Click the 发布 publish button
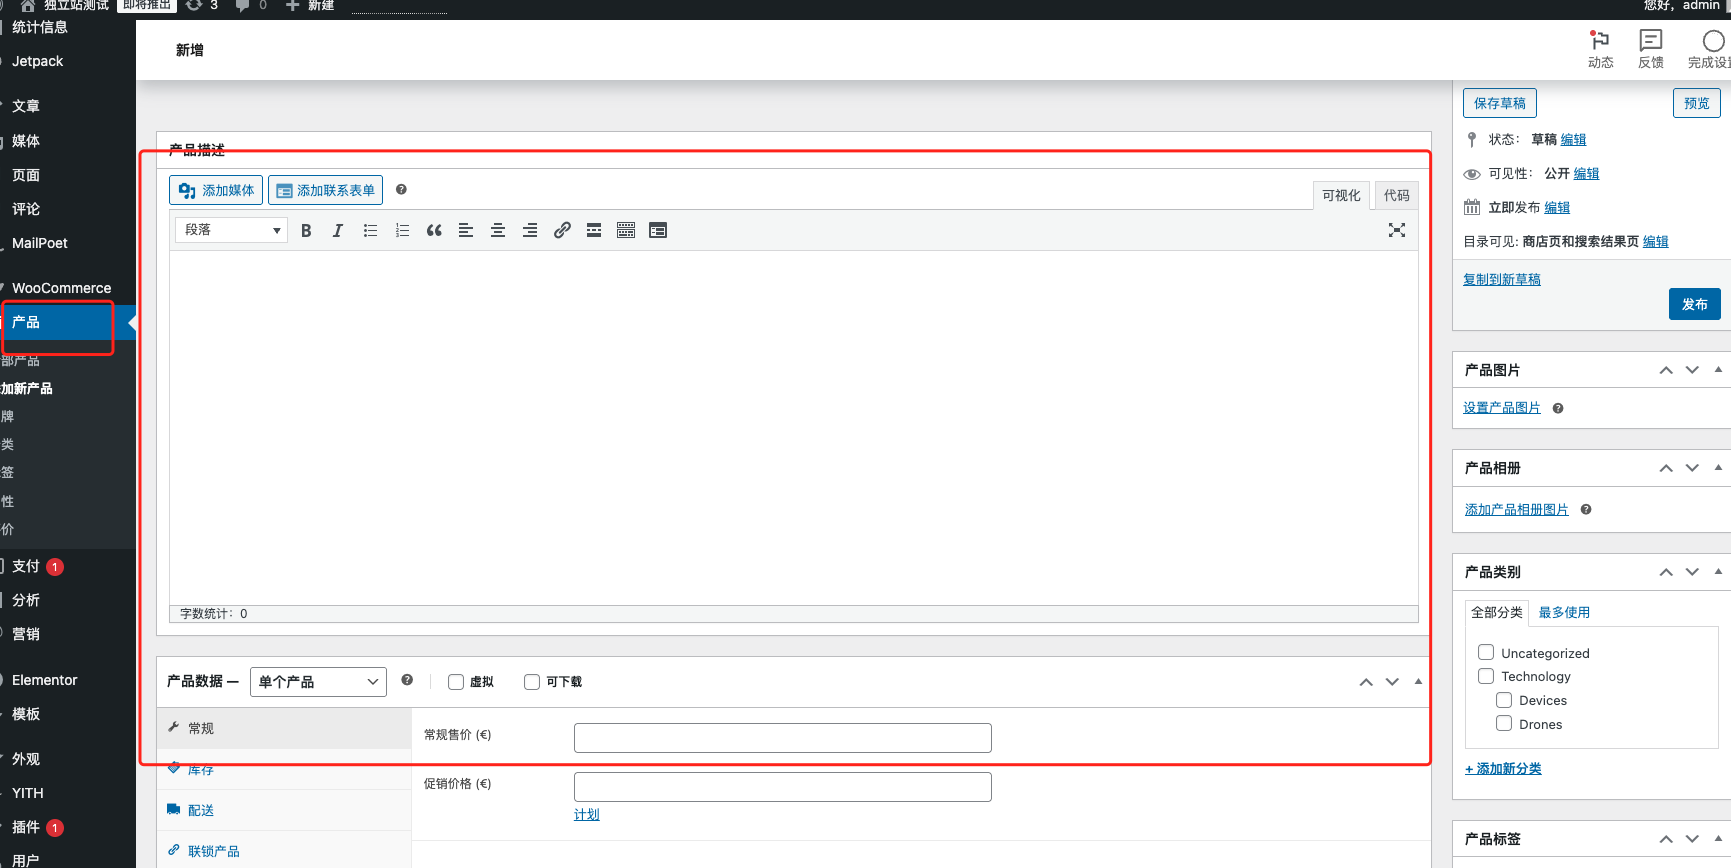This screenshot has width=1731, height=868. point(1694,304)
